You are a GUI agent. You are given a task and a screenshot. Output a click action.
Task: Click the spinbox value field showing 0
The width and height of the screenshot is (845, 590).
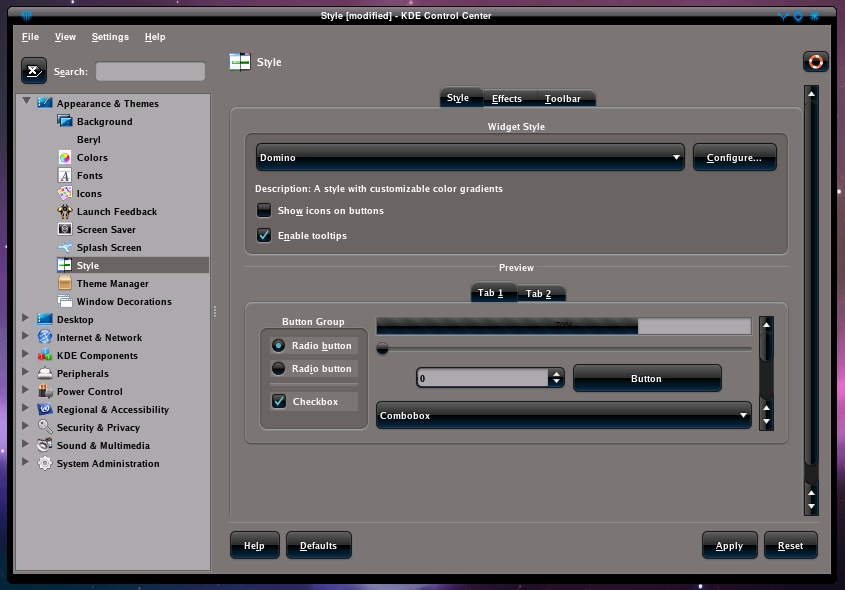pos(483,378)
